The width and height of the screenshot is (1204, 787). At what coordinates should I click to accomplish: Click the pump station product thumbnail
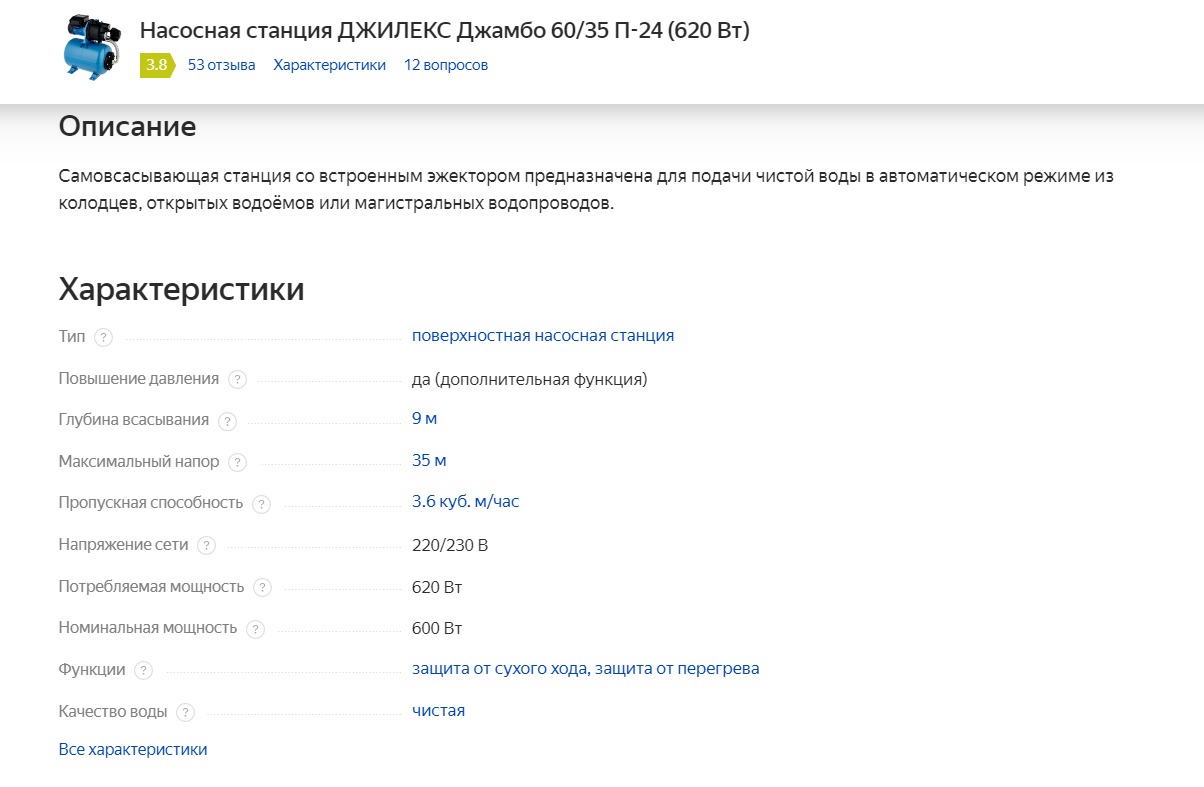pos(91,48)
